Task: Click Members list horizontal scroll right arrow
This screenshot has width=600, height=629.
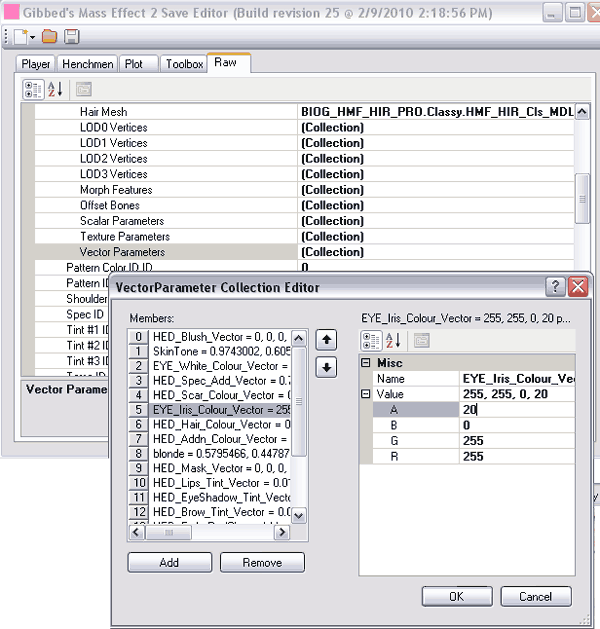Action: (x=282, y=532)
